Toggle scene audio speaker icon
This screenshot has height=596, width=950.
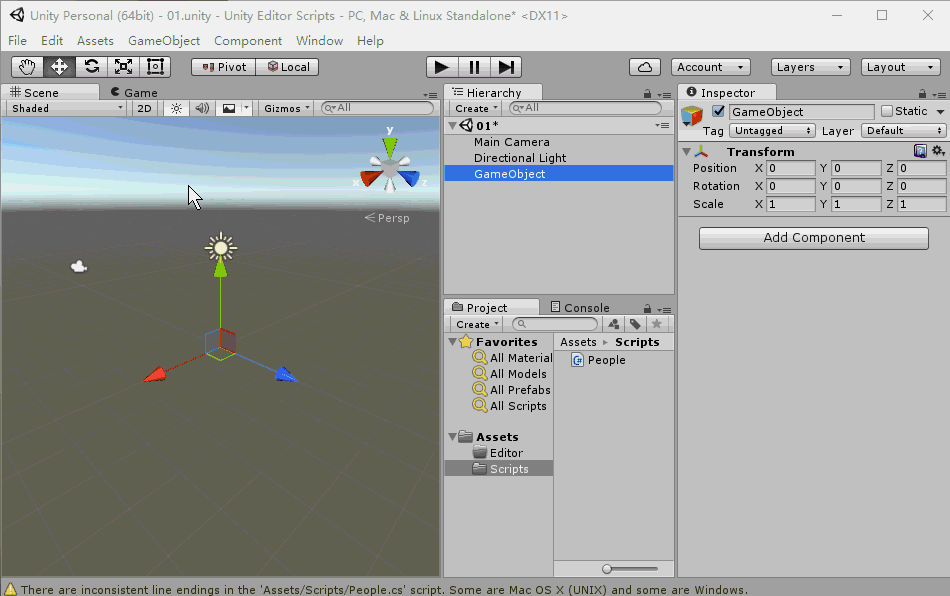point(202,108)
